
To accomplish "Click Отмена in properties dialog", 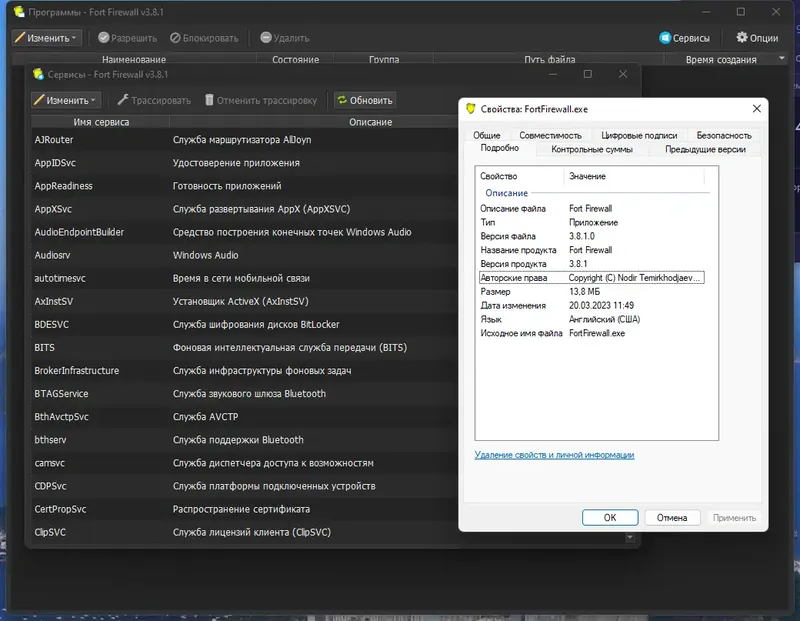I will (x=671, y=517).
